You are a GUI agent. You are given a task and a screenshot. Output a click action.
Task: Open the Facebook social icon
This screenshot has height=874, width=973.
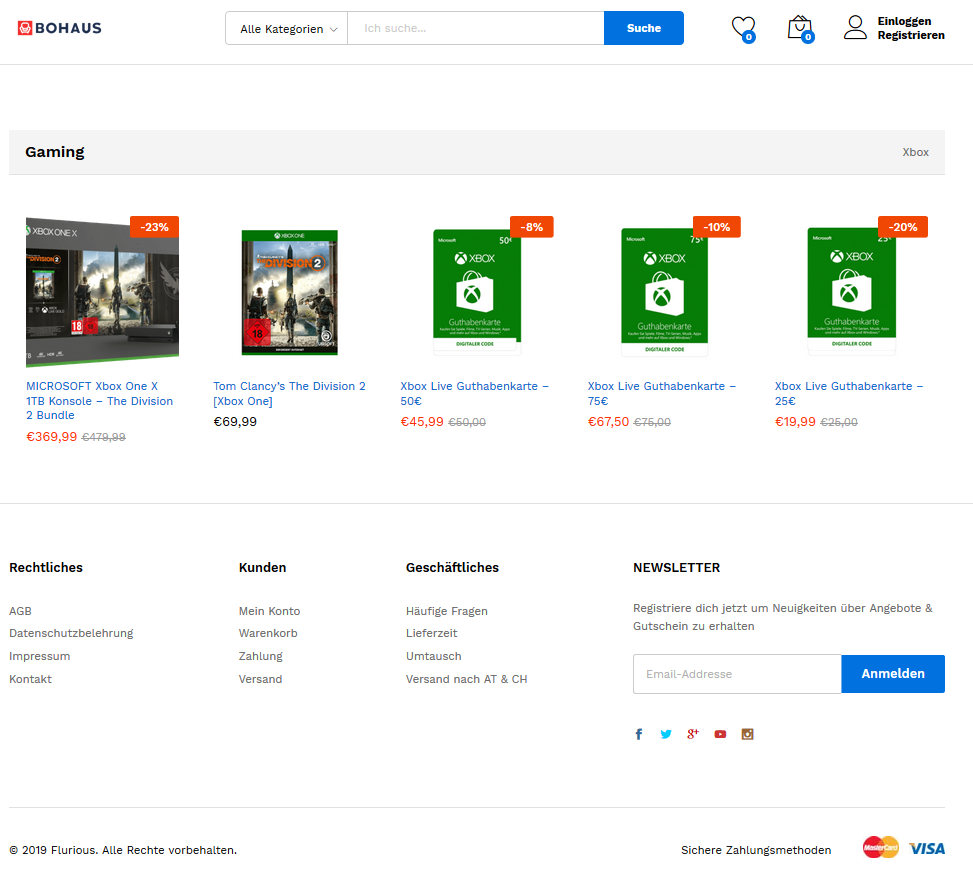pyautogui.click(x=639, y=734)
